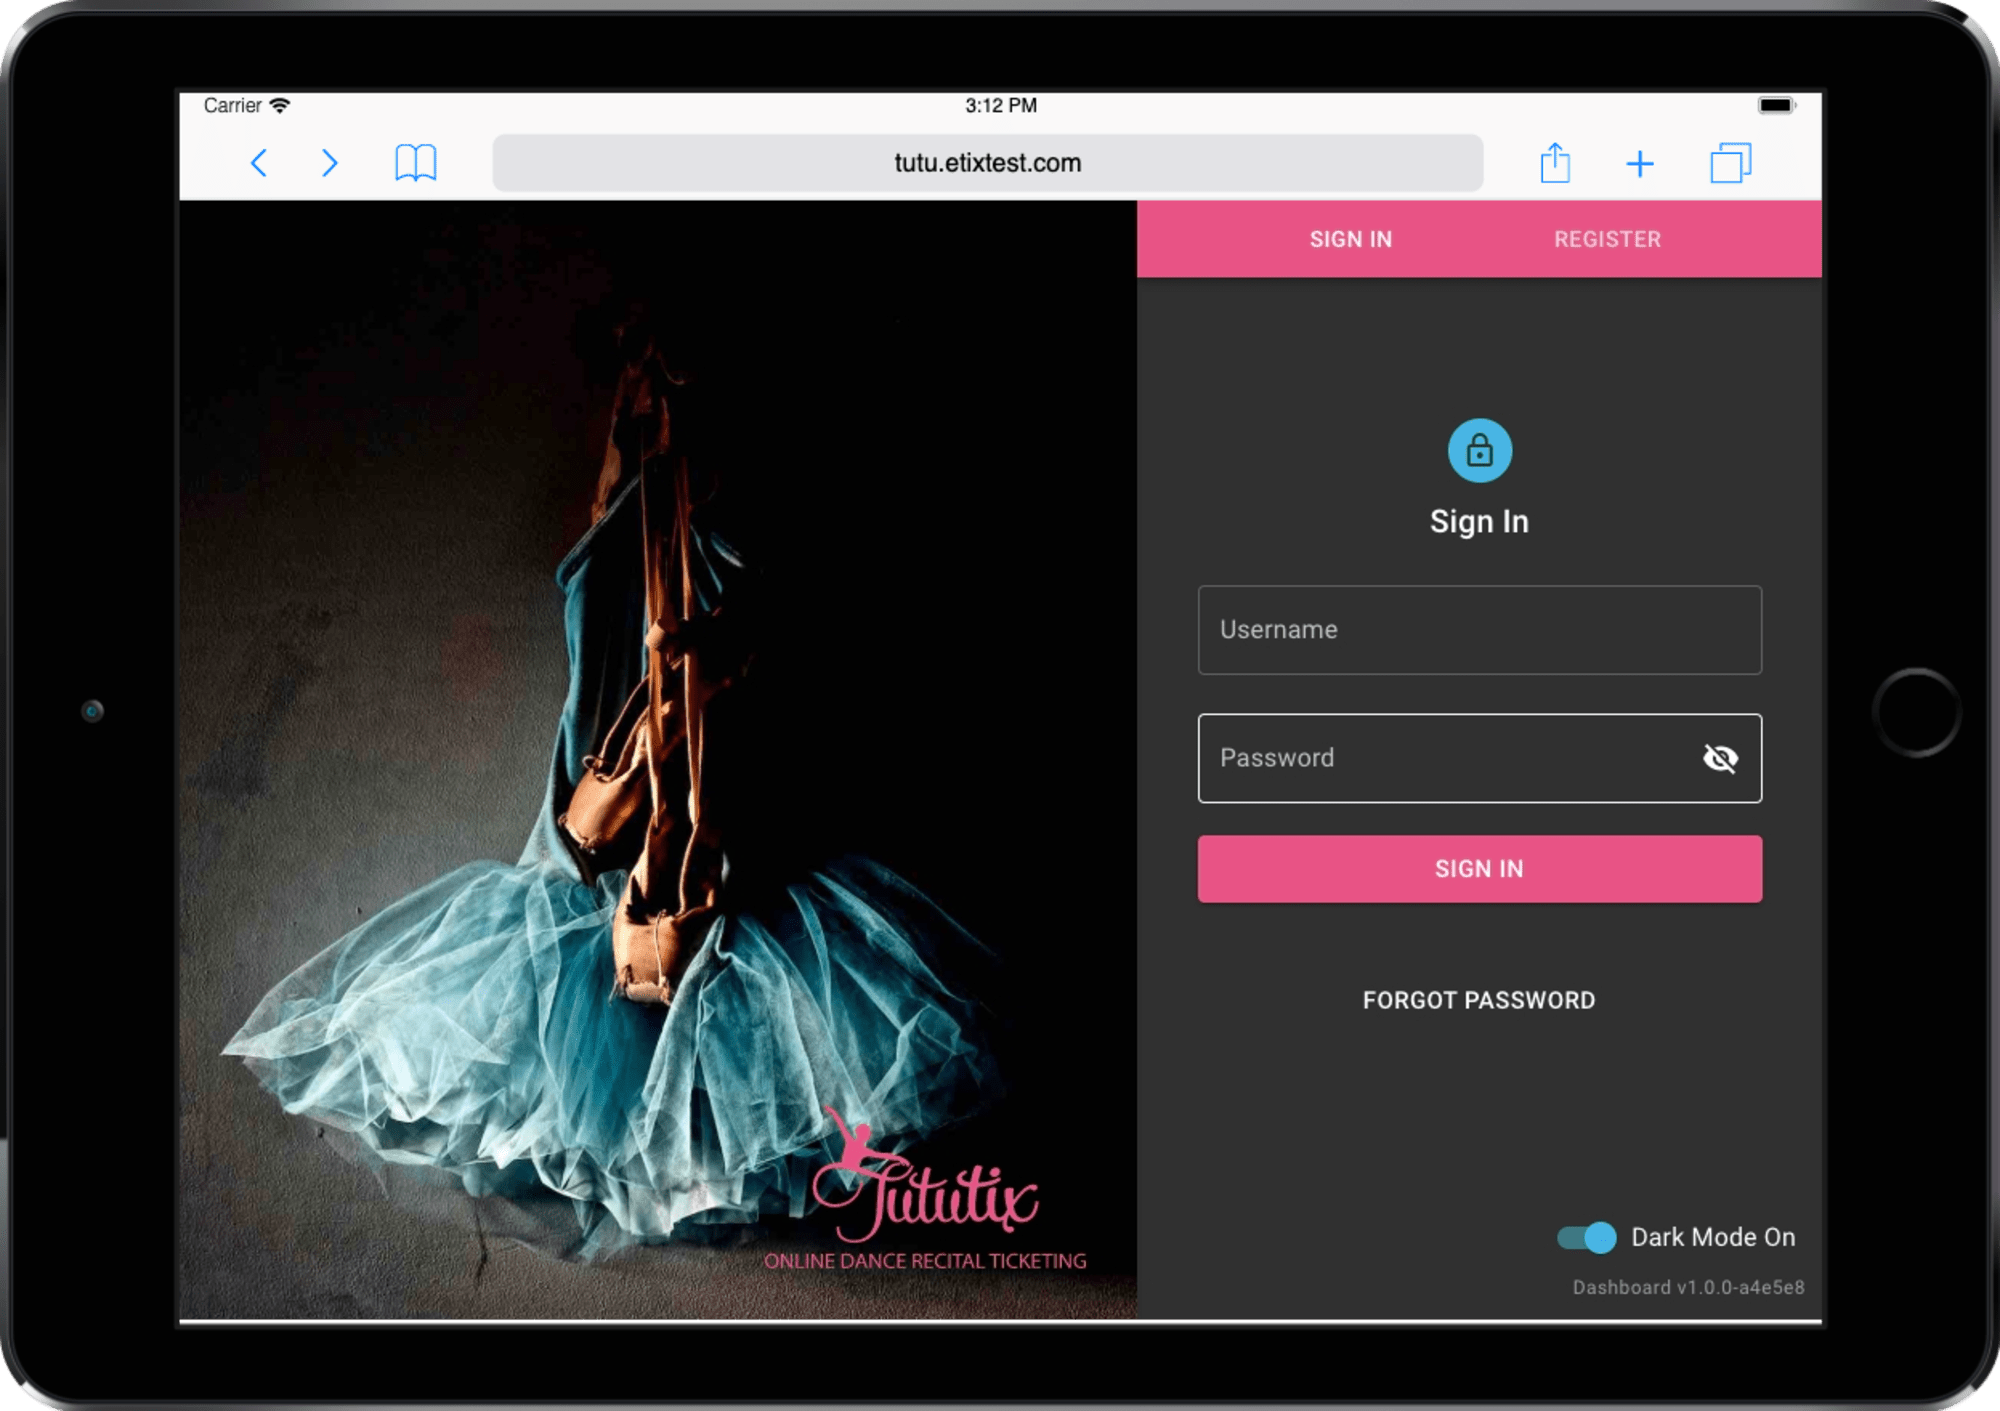This screenshot has height=1411, width=2000.
Task: Tap the Safari forward arrow
Action: click(329, 163)
